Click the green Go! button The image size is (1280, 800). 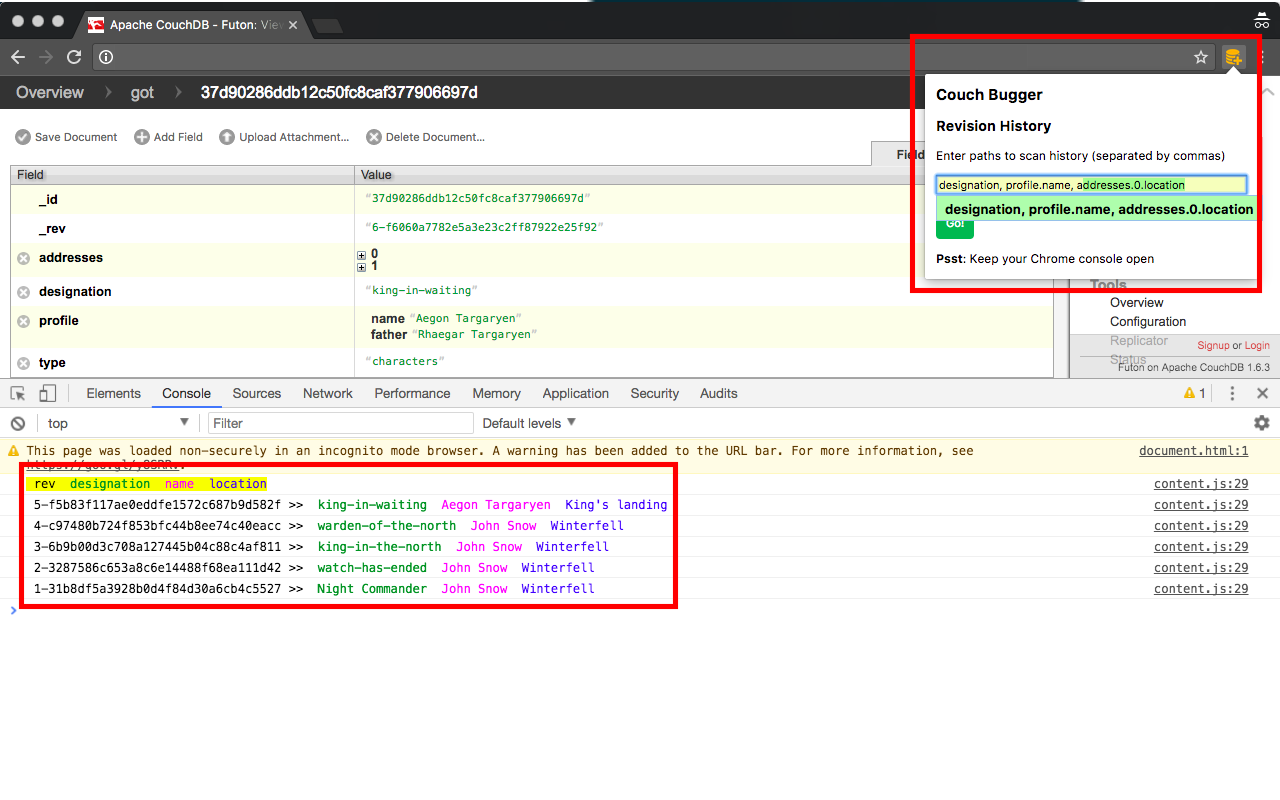(955, 225)
